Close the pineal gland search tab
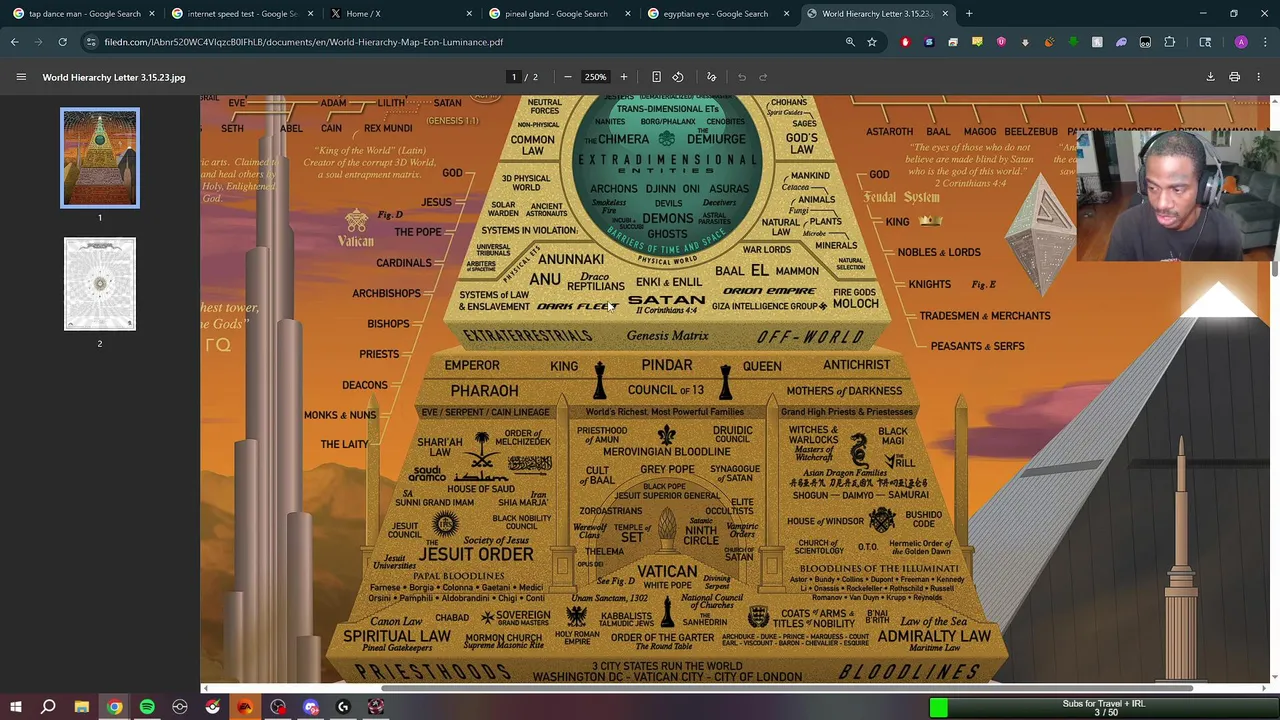The image size is (1280, 720). tap(627, 14)
